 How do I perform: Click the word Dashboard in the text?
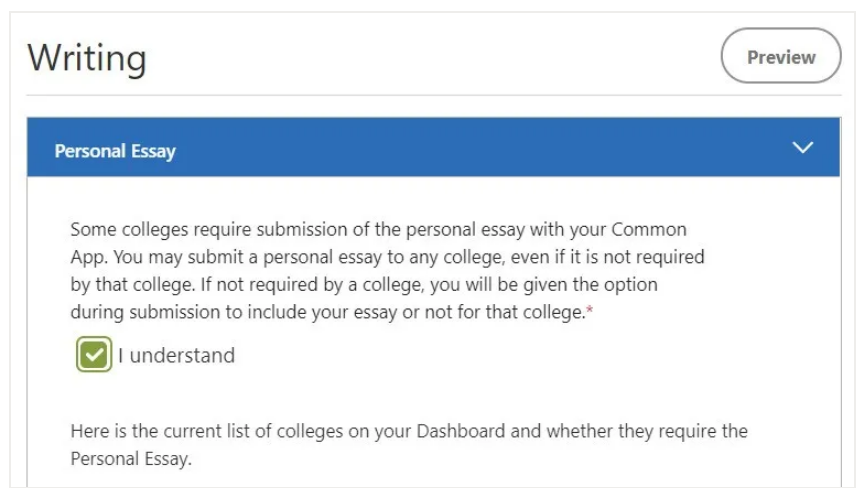pyautogui.click(x=461, y=431)
